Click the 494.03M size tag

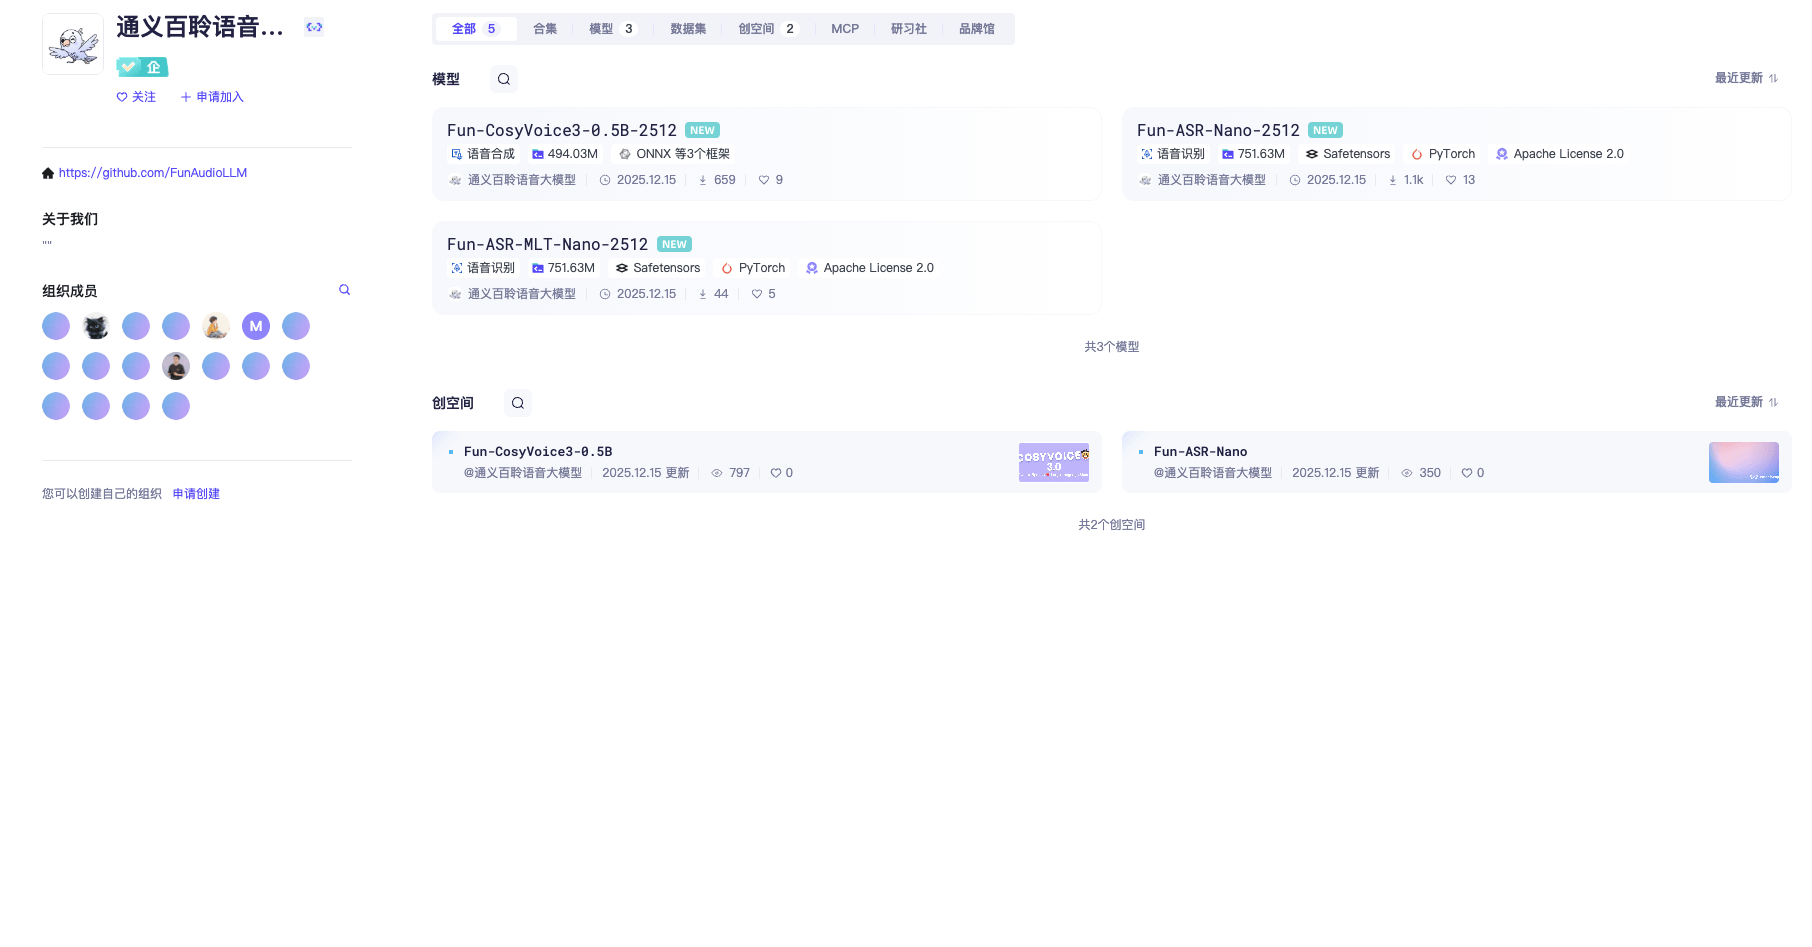coord(565,154)
